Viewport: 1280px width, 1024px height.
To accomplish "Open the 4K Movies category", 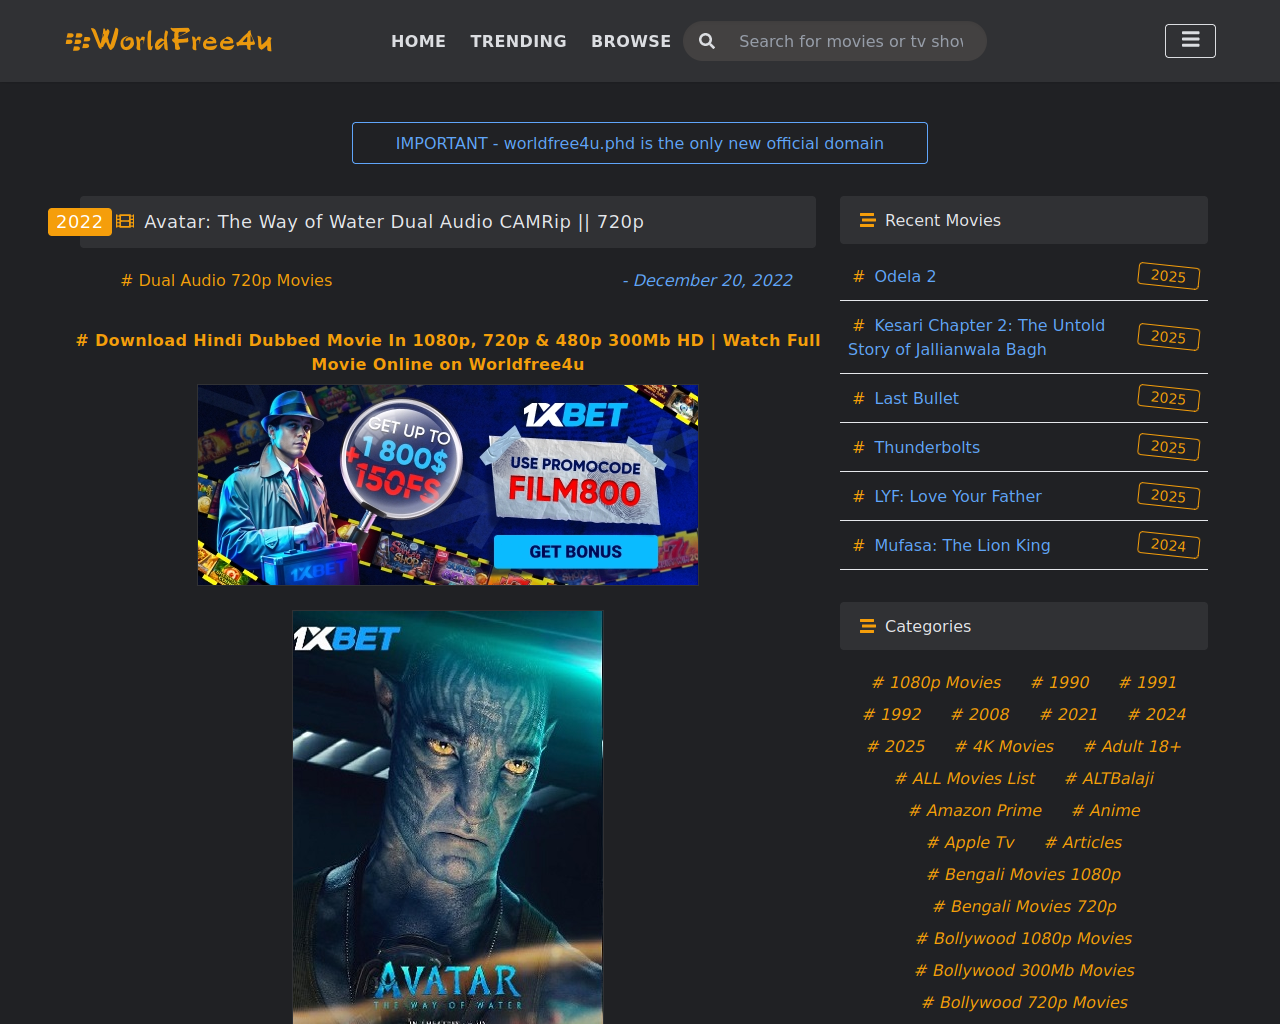I will [1004, 746].
